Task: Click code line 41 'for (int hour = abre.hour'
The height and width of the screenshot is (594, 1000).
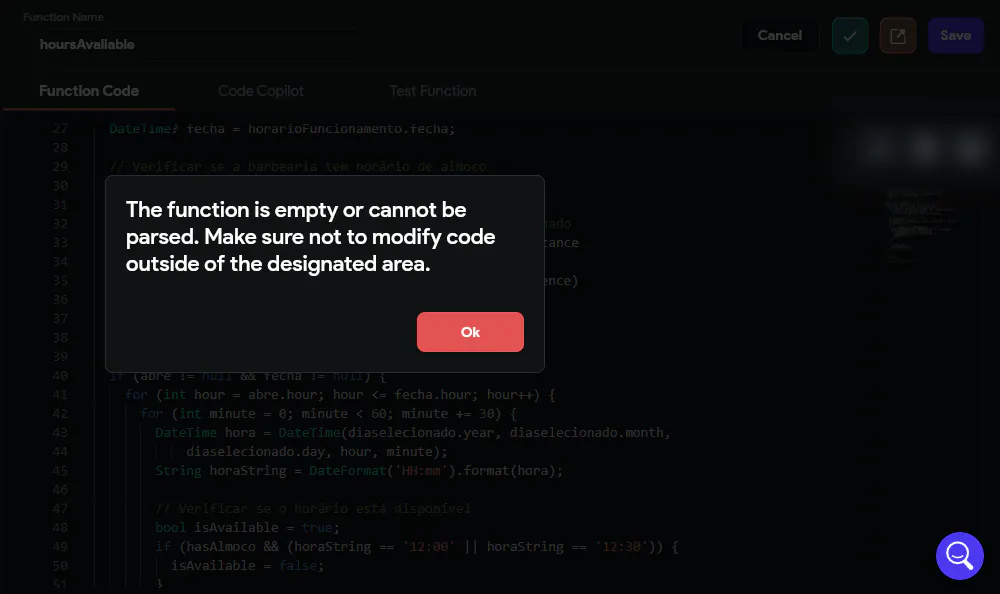Action: click(340, 395)
